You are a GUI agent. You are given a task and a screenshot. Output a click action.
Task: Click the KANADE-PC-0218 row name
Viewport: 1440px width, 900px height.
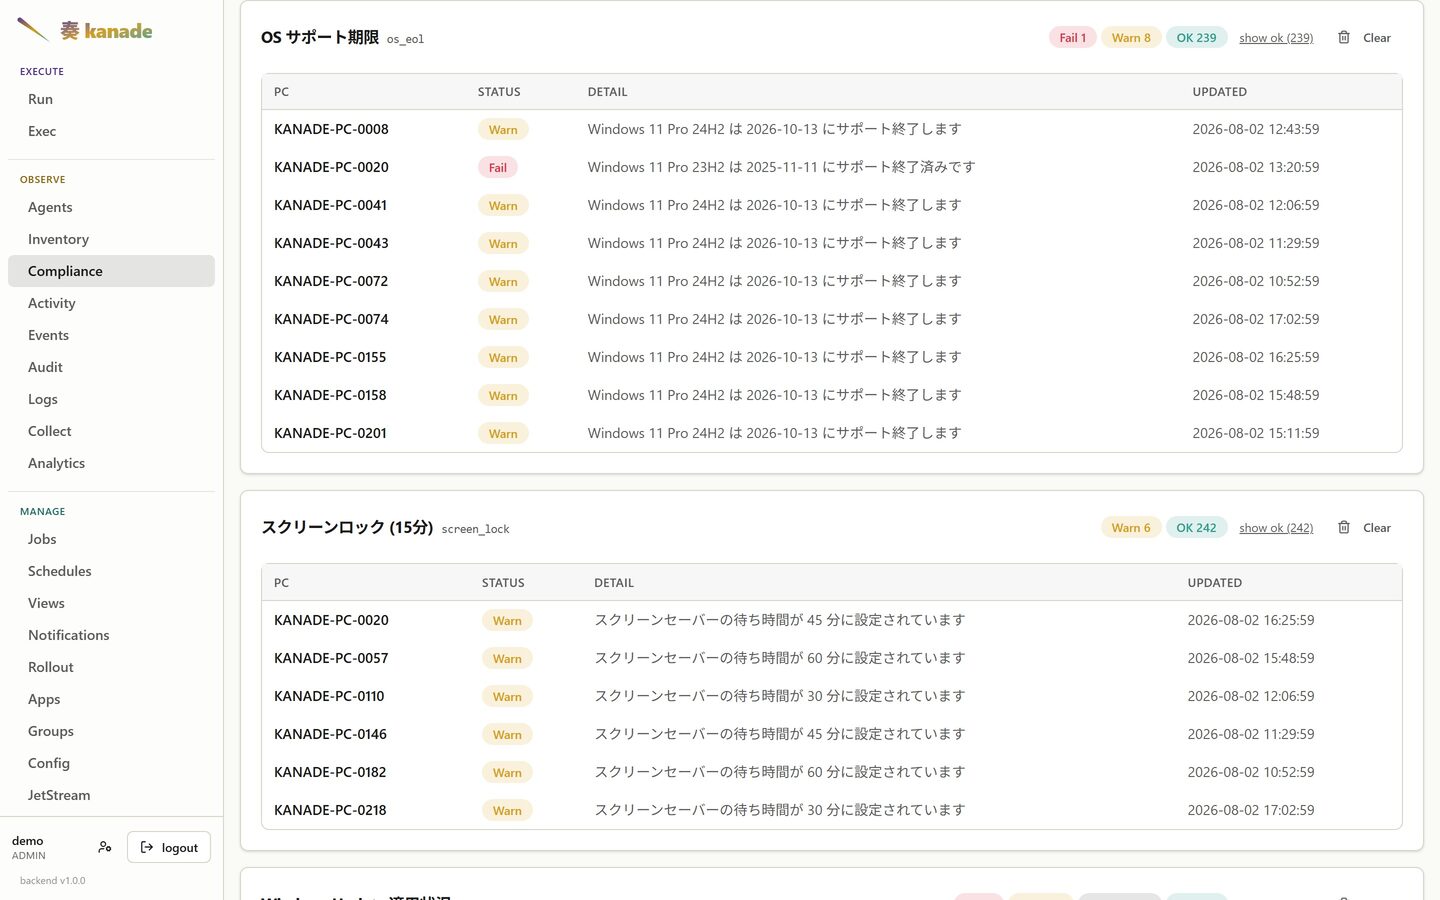330,810
